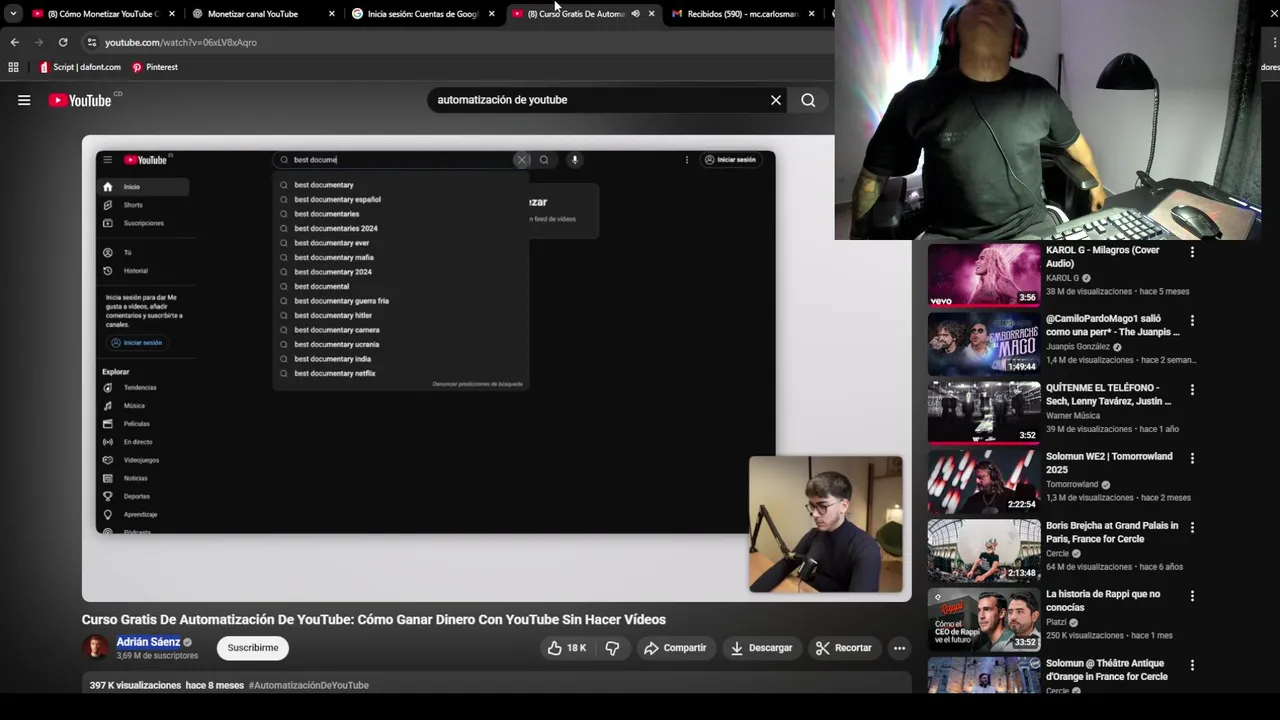Go back with the browser arrow
This screenshot has height=720, width=1280.
tap(14, 42)
